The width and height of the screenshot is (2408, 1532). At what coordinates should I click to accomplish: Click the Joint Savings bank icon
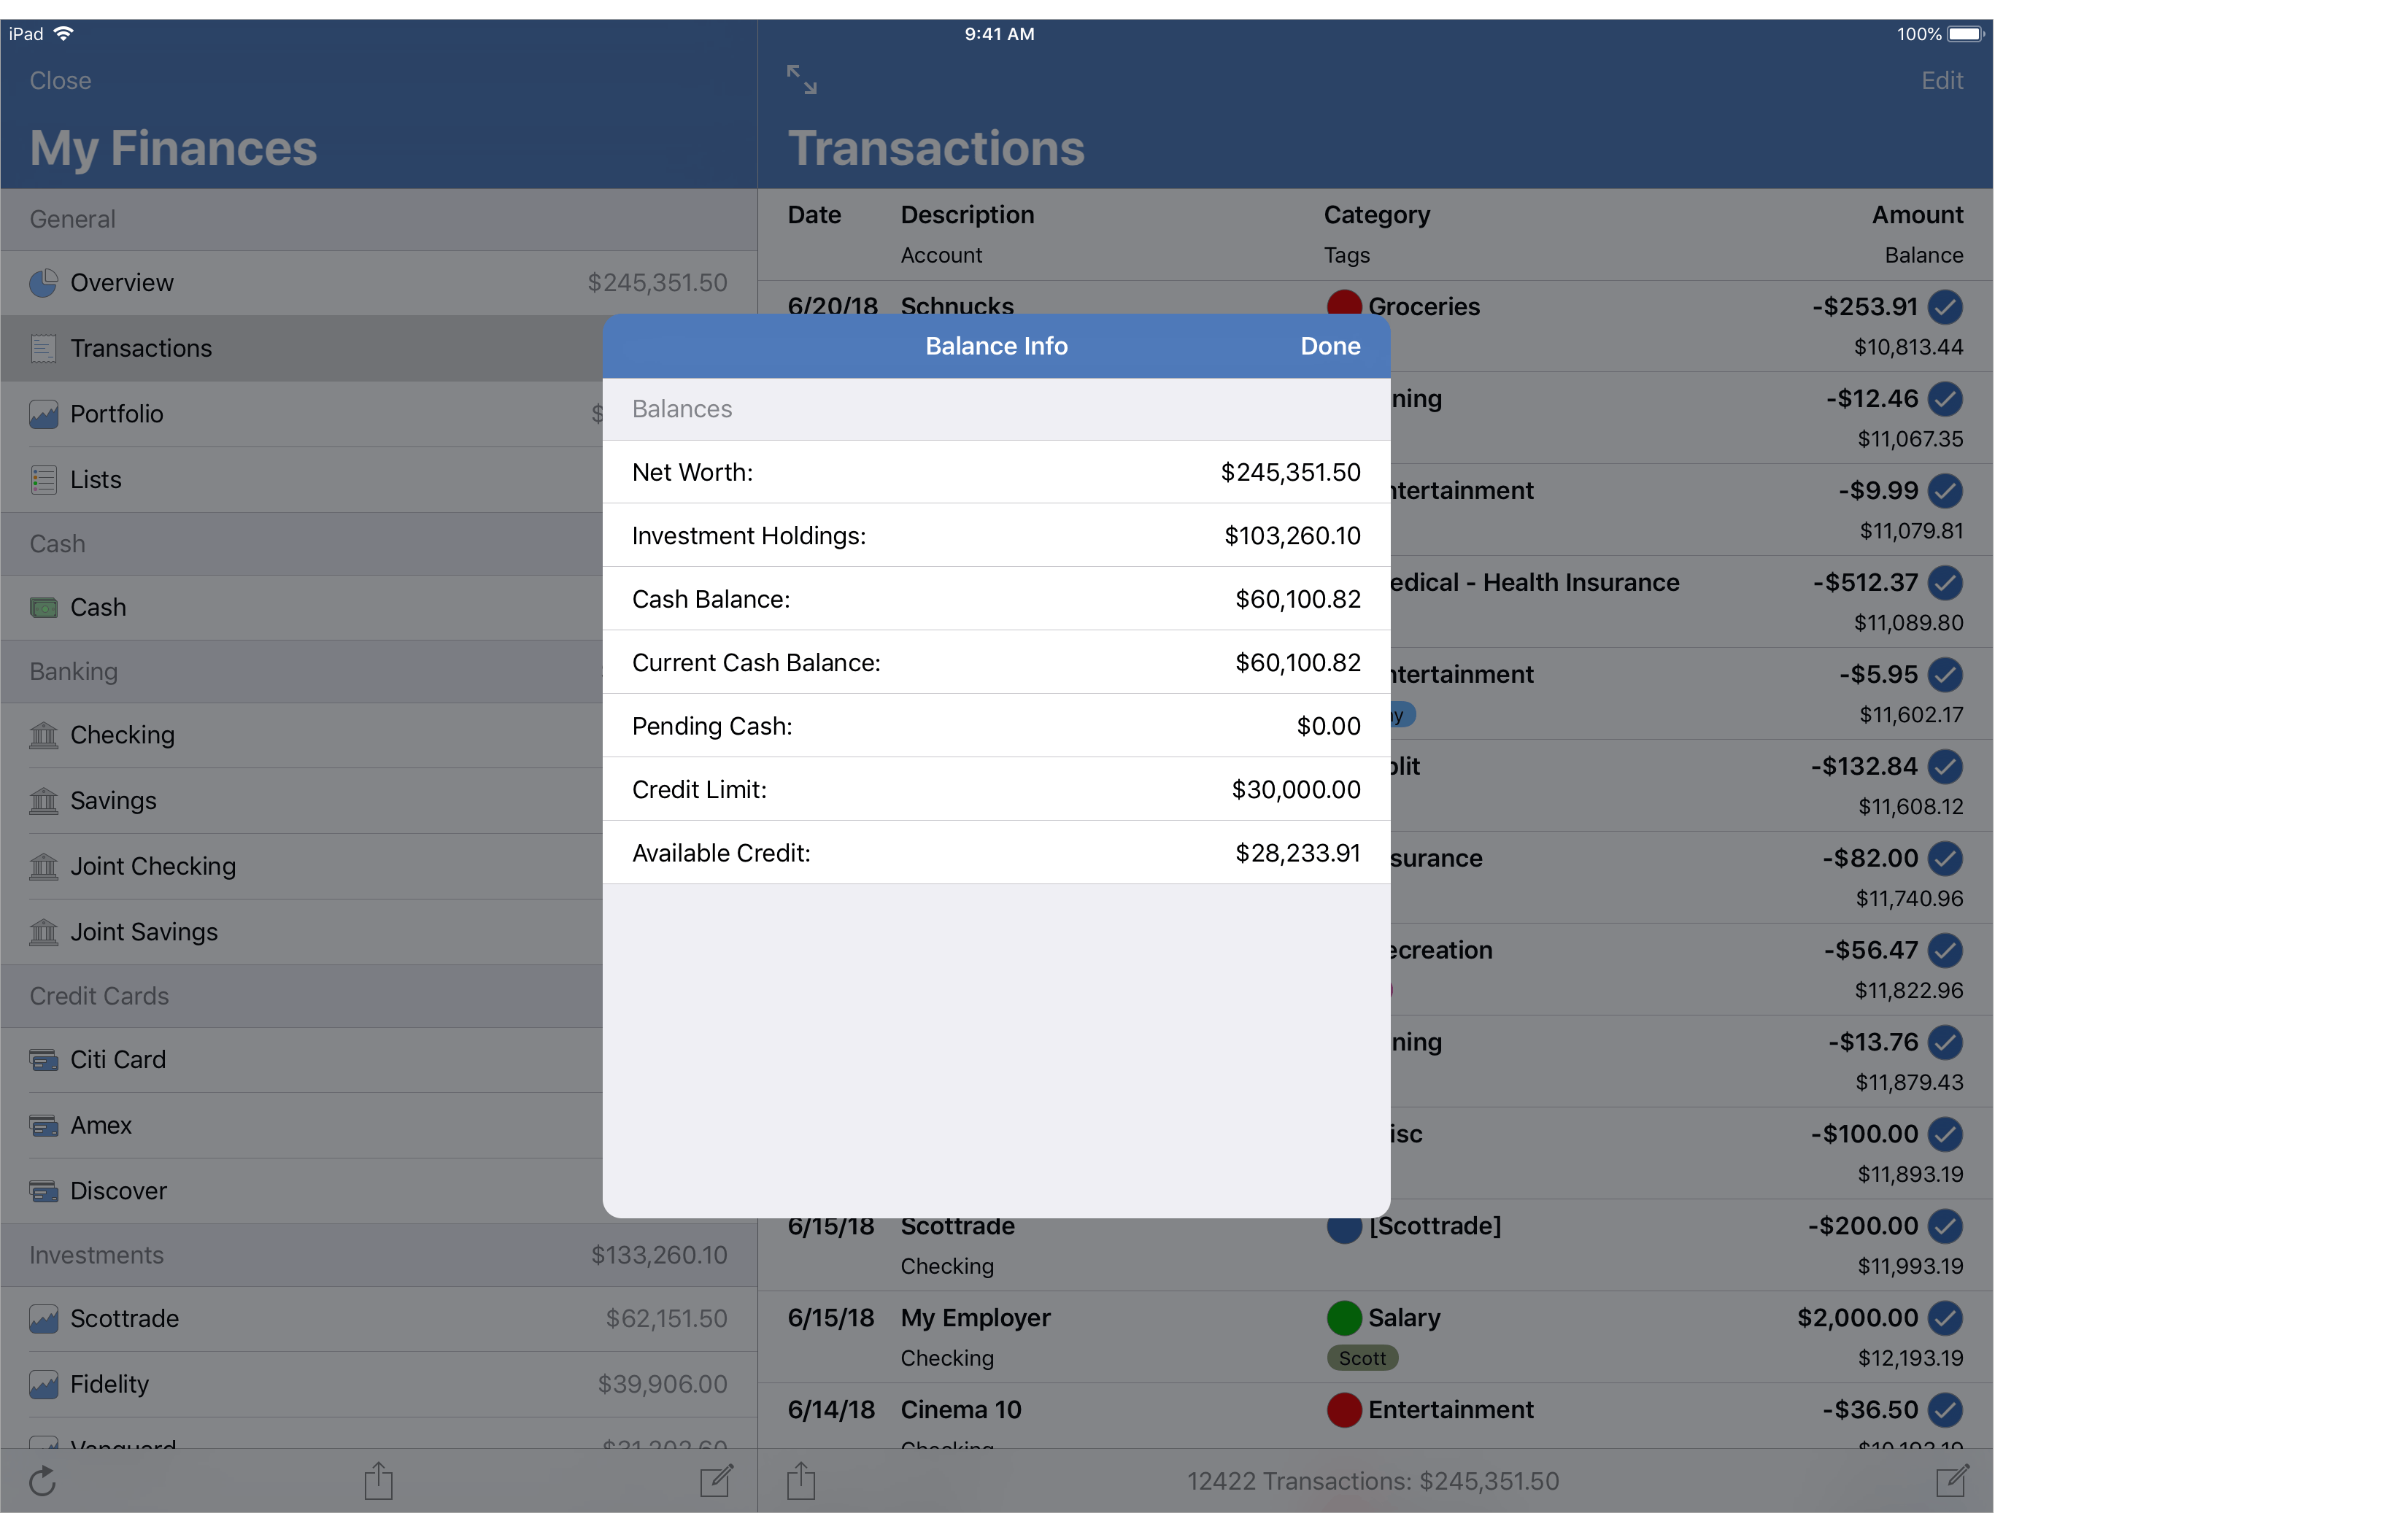pos(43,932)
